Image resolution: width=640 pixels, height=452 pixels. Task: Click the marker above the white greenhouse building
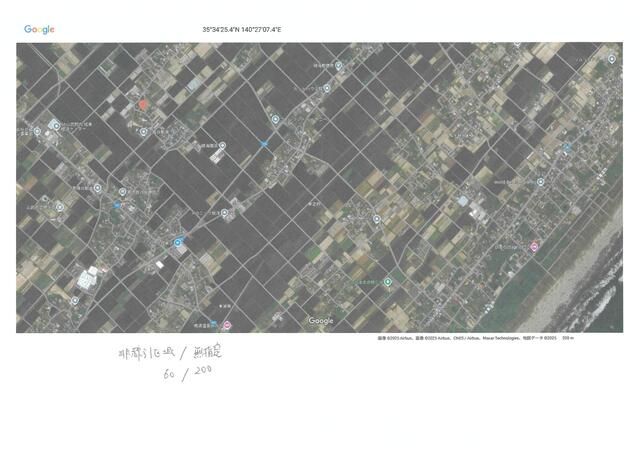coord(222,145)
